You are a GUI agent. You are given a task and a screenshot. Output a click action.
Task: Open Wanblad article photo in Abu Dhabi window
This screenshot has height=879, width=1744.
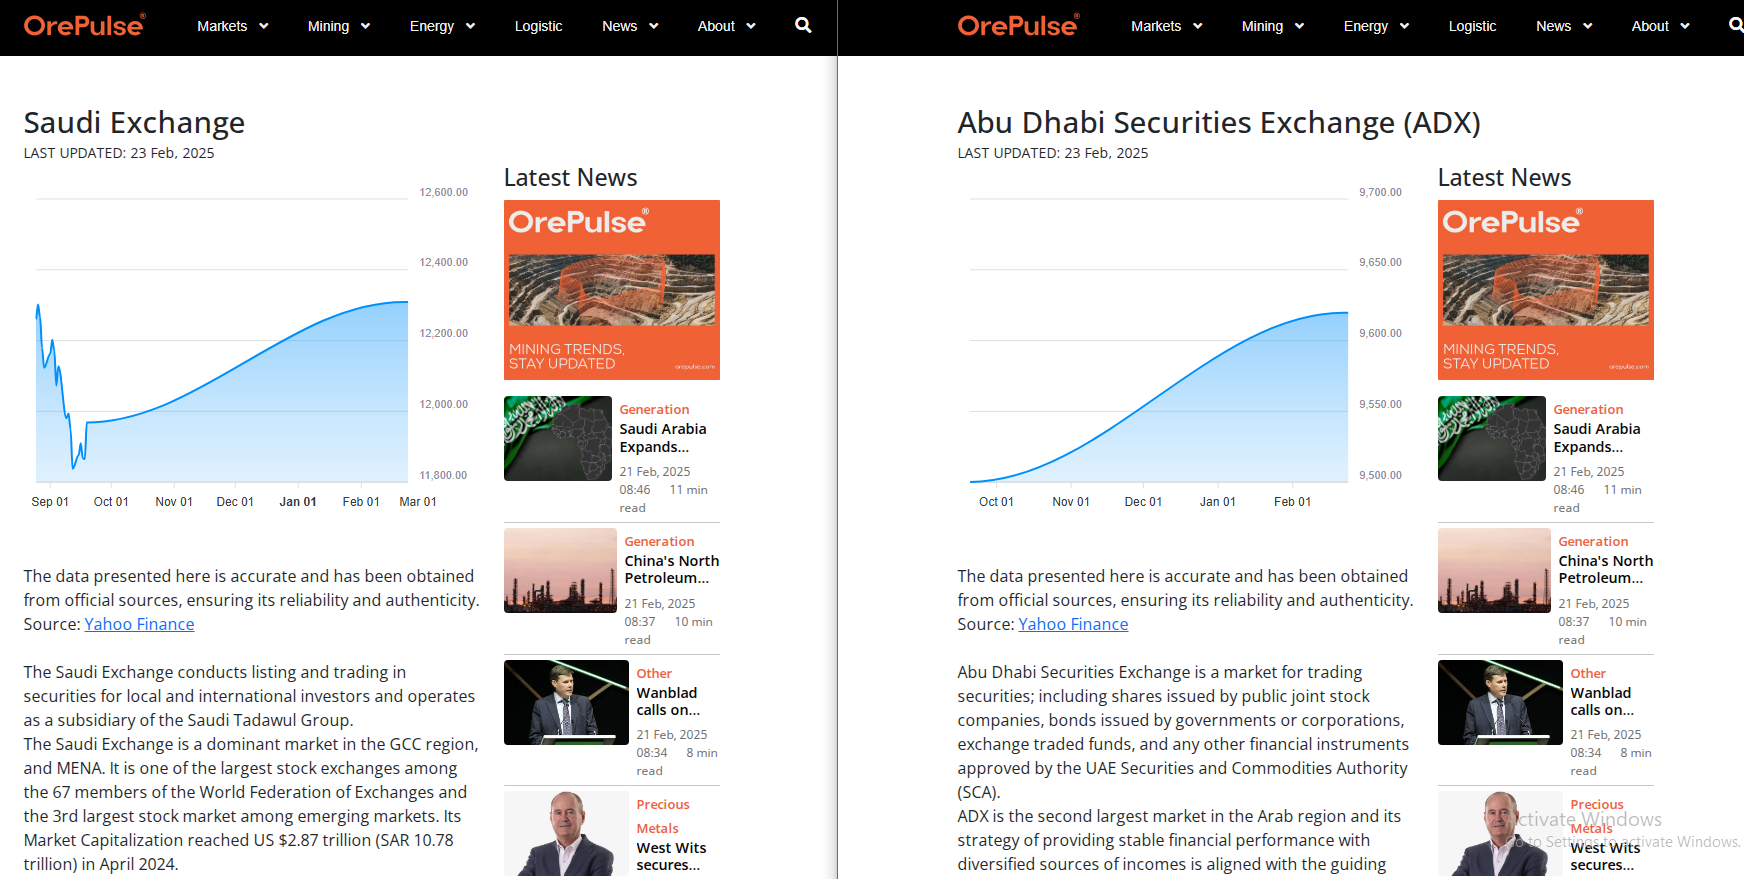tap(1500, 702)
